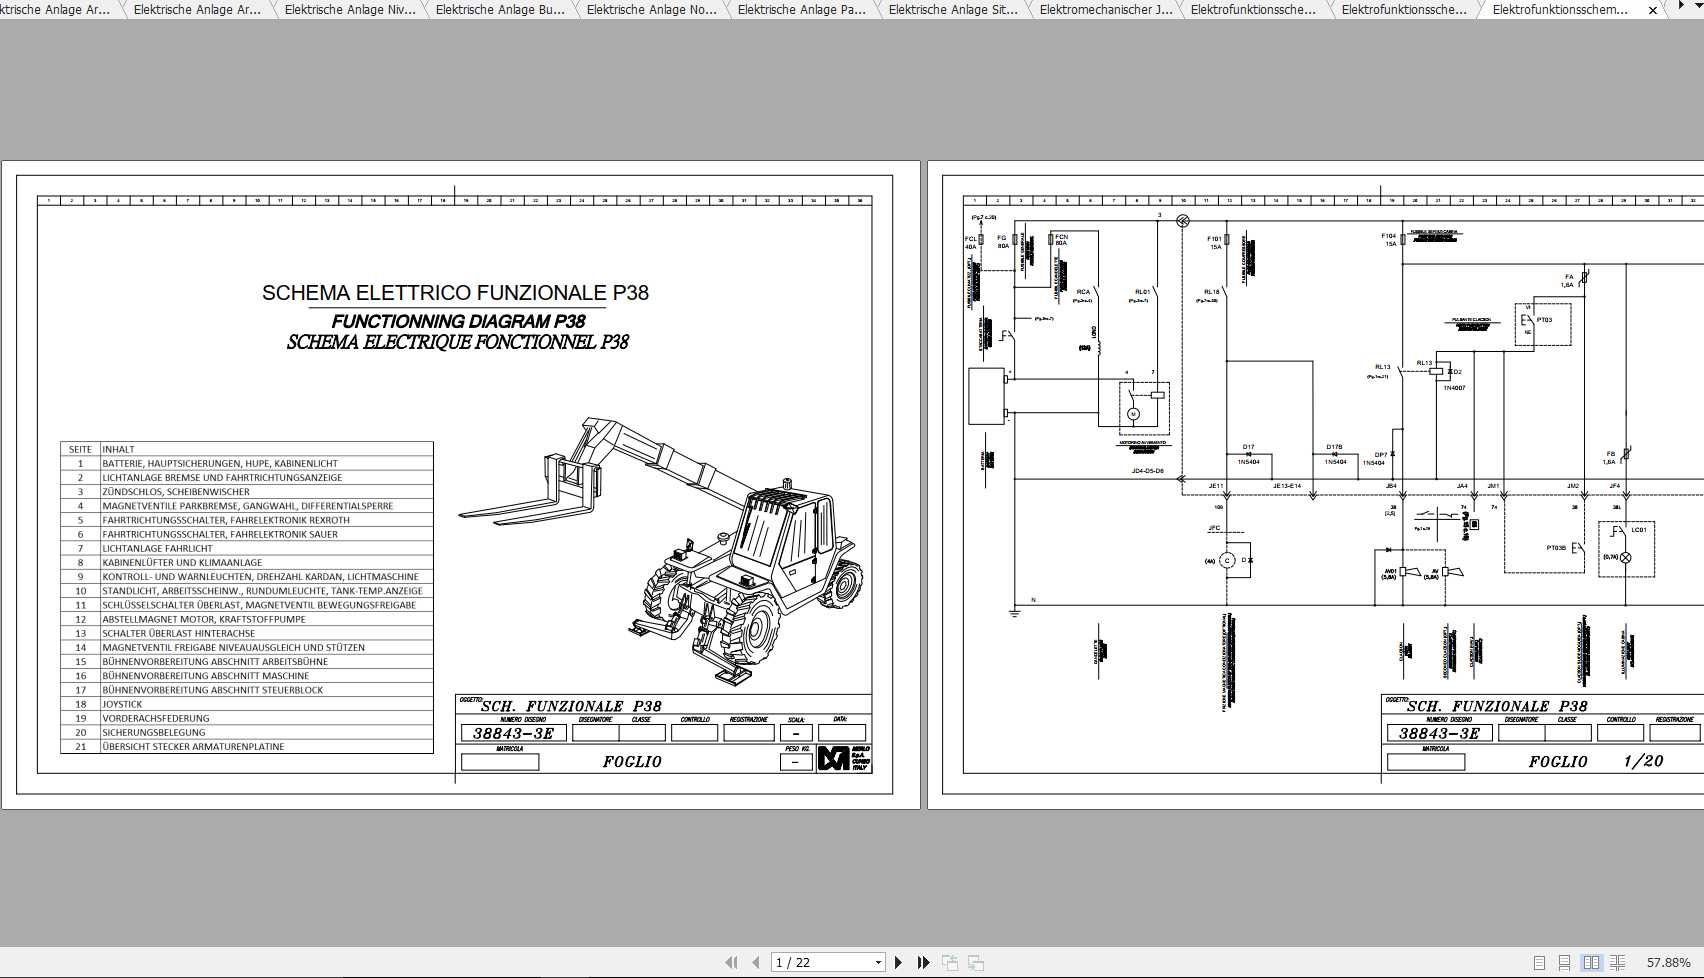Image resolution: width=1704 pixels, height=978 pixels.
Task: Toggle two-page facing view
Action: click(1591, 962)
